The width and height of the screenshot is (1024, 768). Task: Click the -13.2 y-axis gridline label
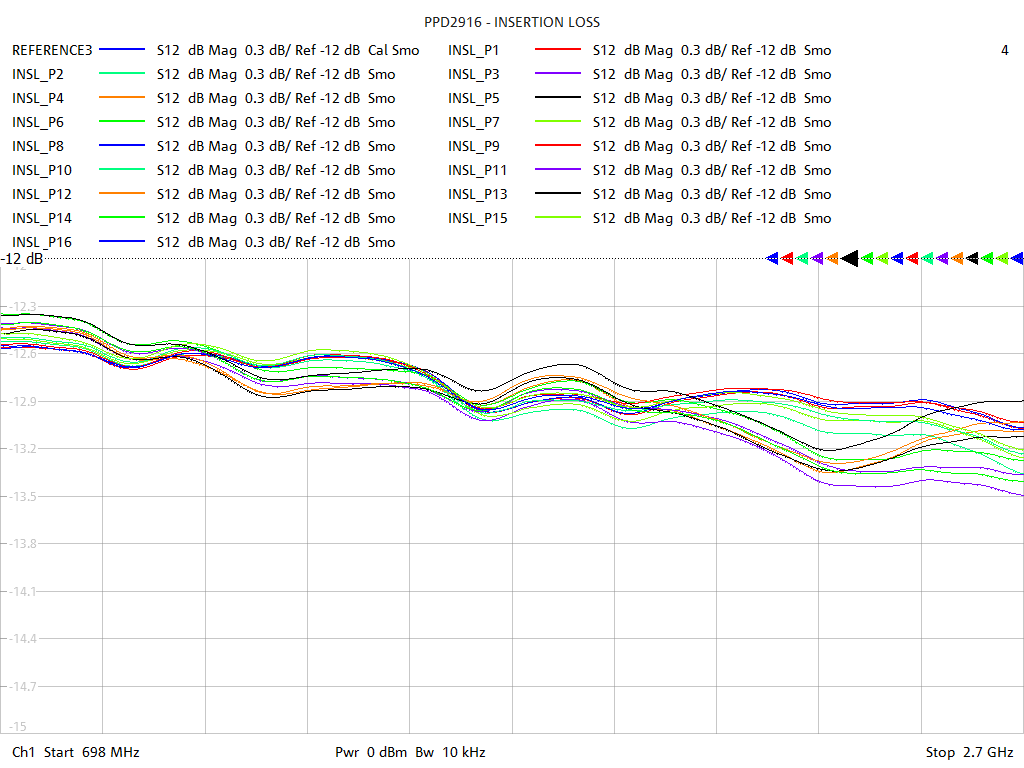click(24, 449)
